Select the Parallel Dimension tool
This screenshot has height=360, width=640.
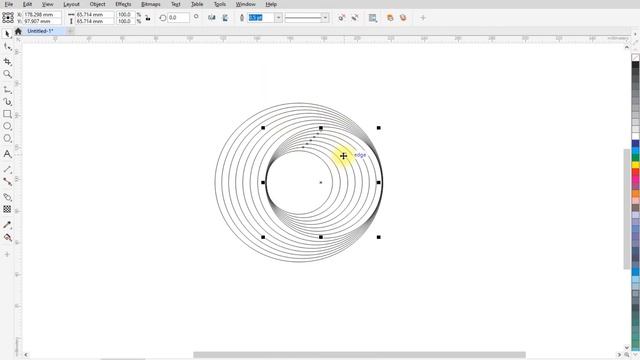(7, 169)
